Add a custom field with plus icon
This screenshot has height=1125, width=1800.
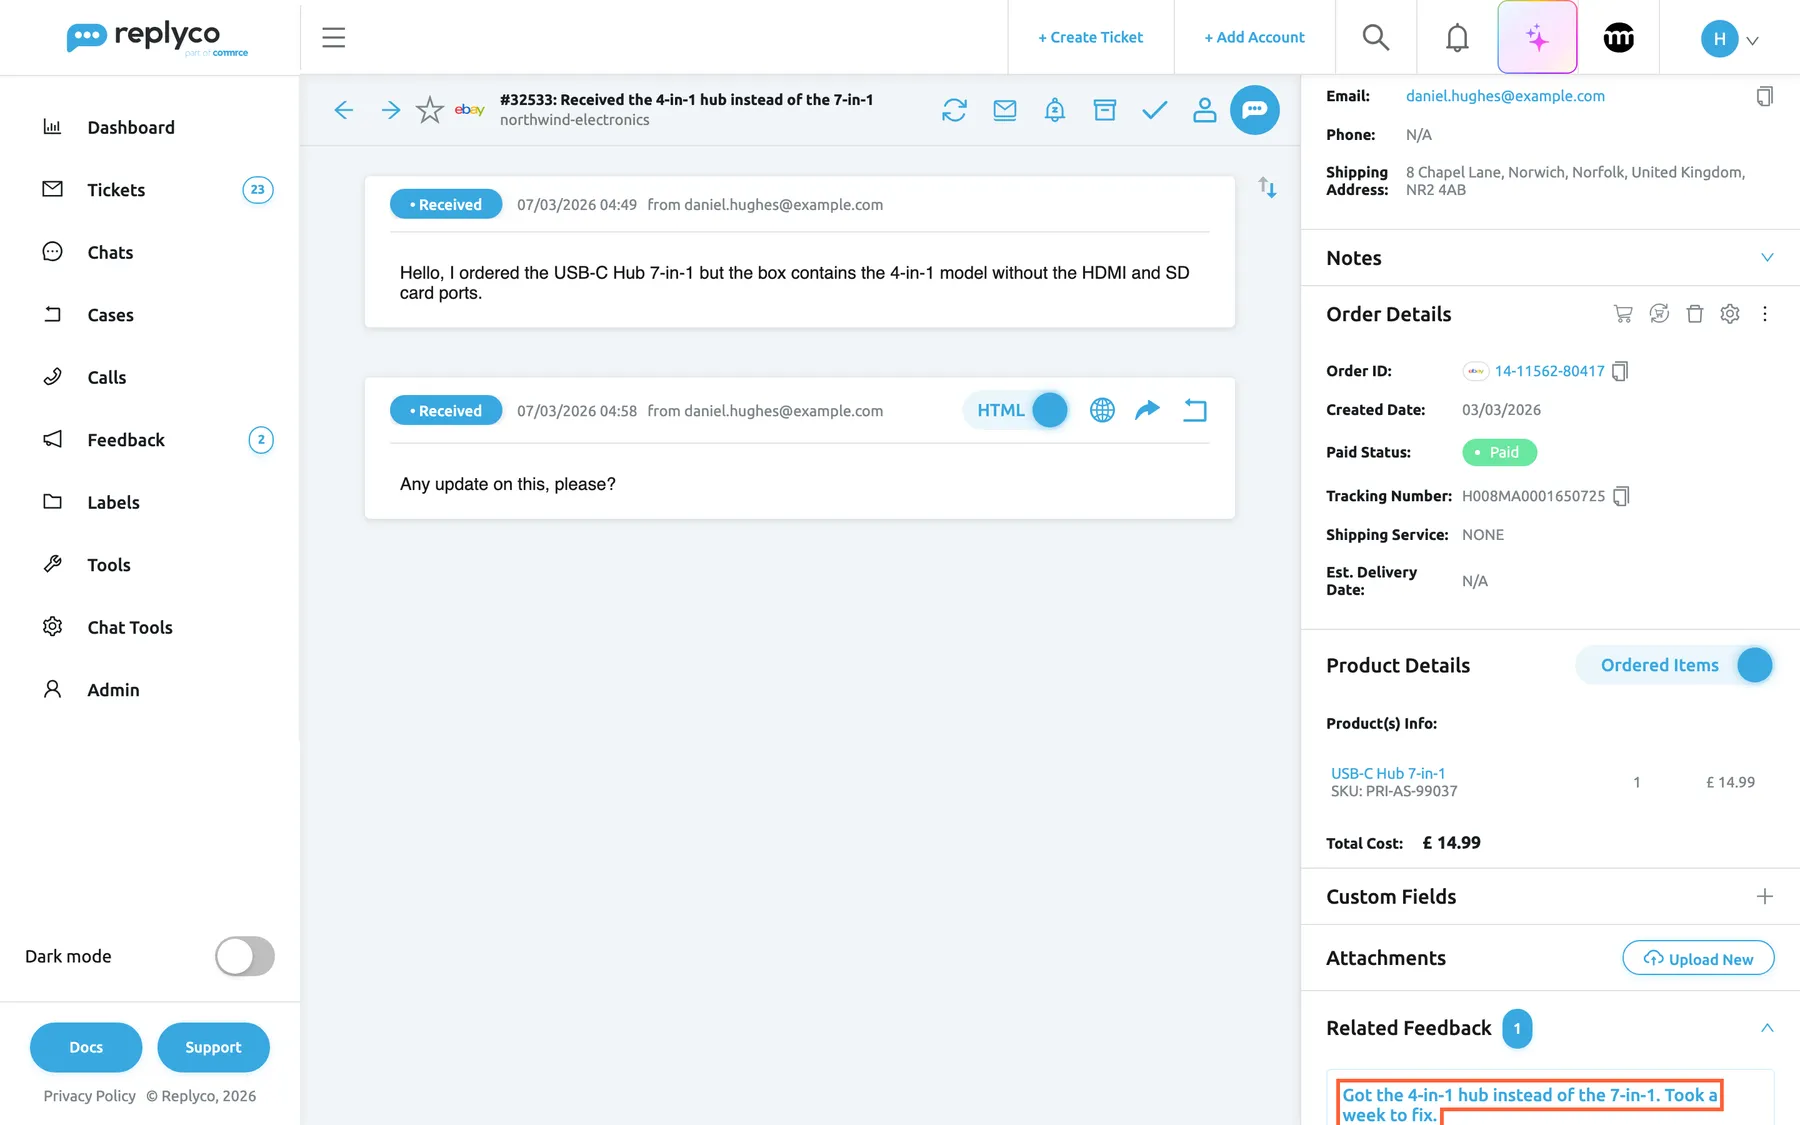pyautogui.click(x=1765, y=896)
